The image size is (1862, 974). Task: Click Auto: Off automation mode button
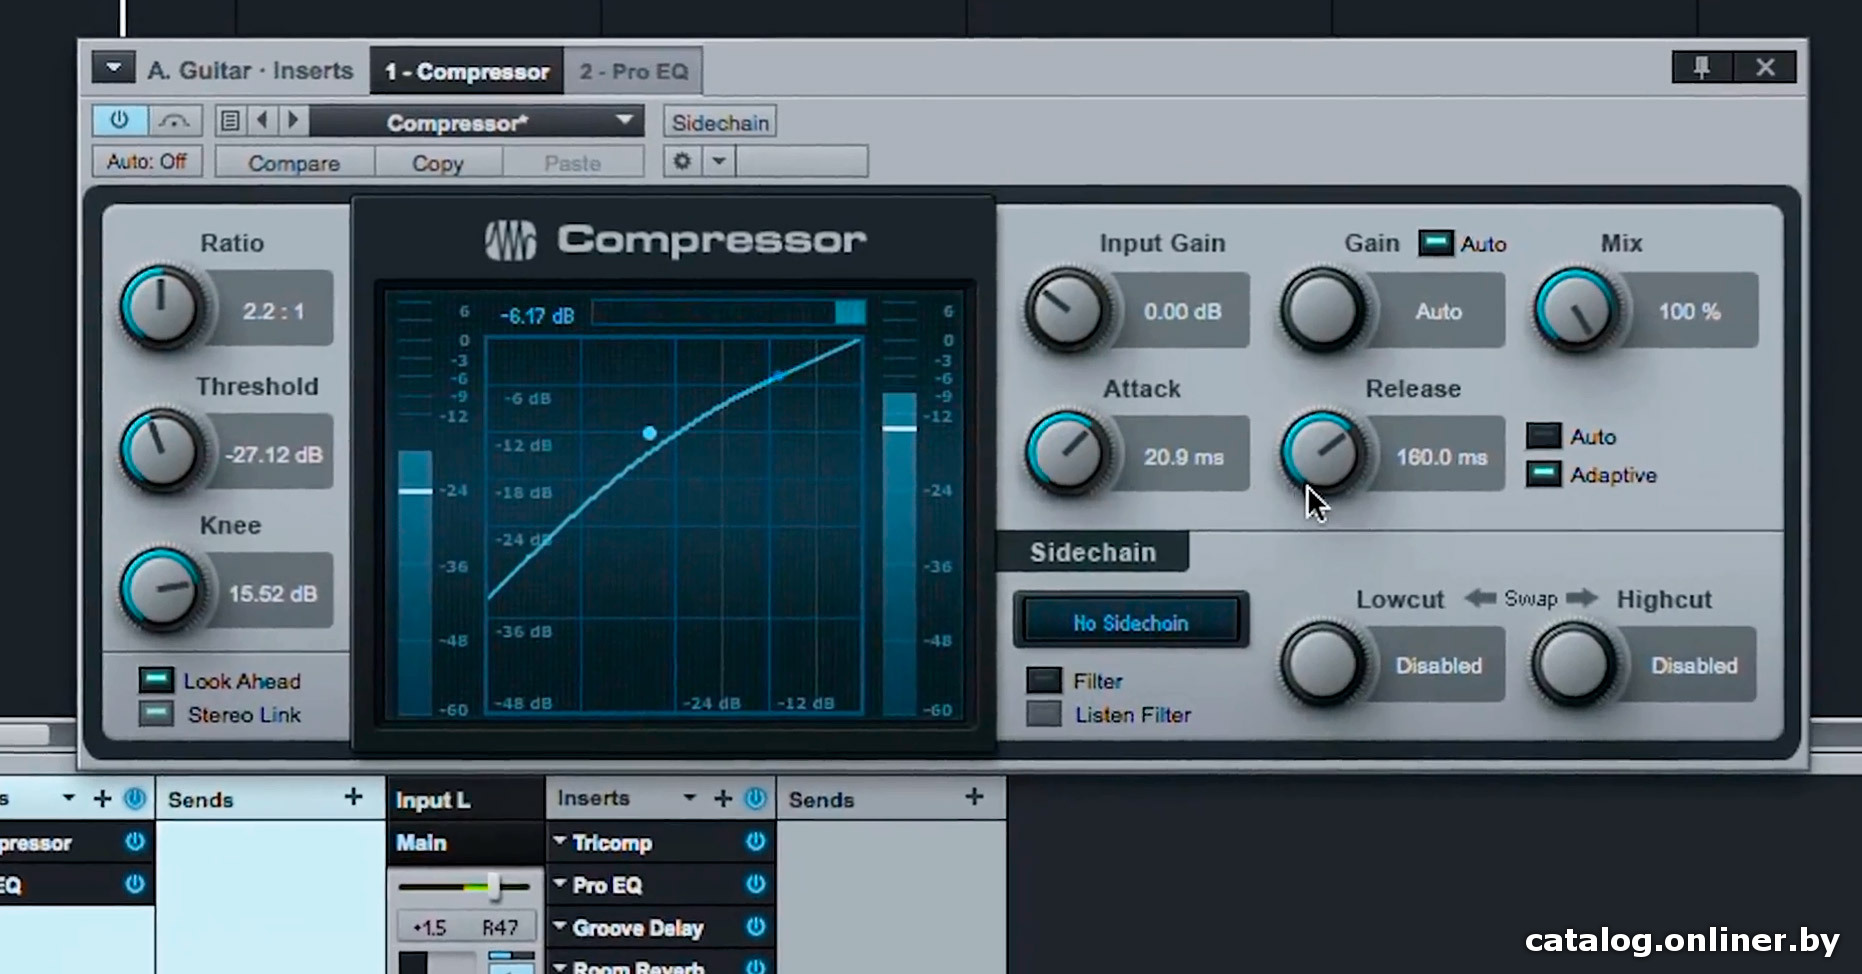tap(147, 161)
